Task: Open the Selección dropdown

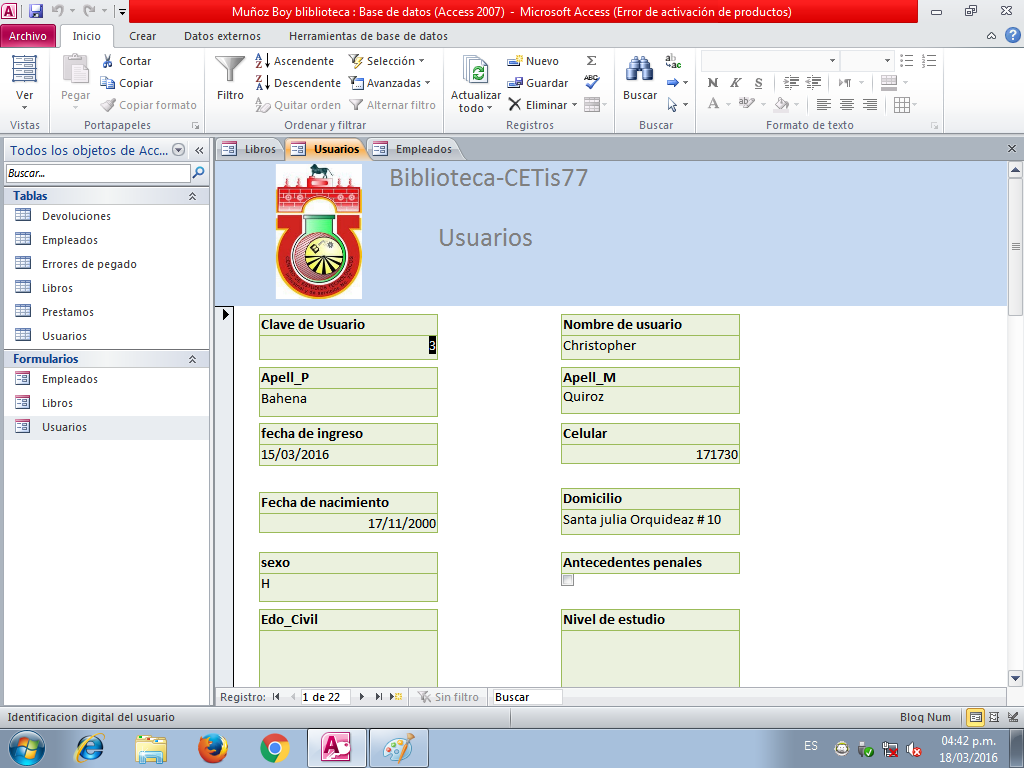Action: [387, 61]
